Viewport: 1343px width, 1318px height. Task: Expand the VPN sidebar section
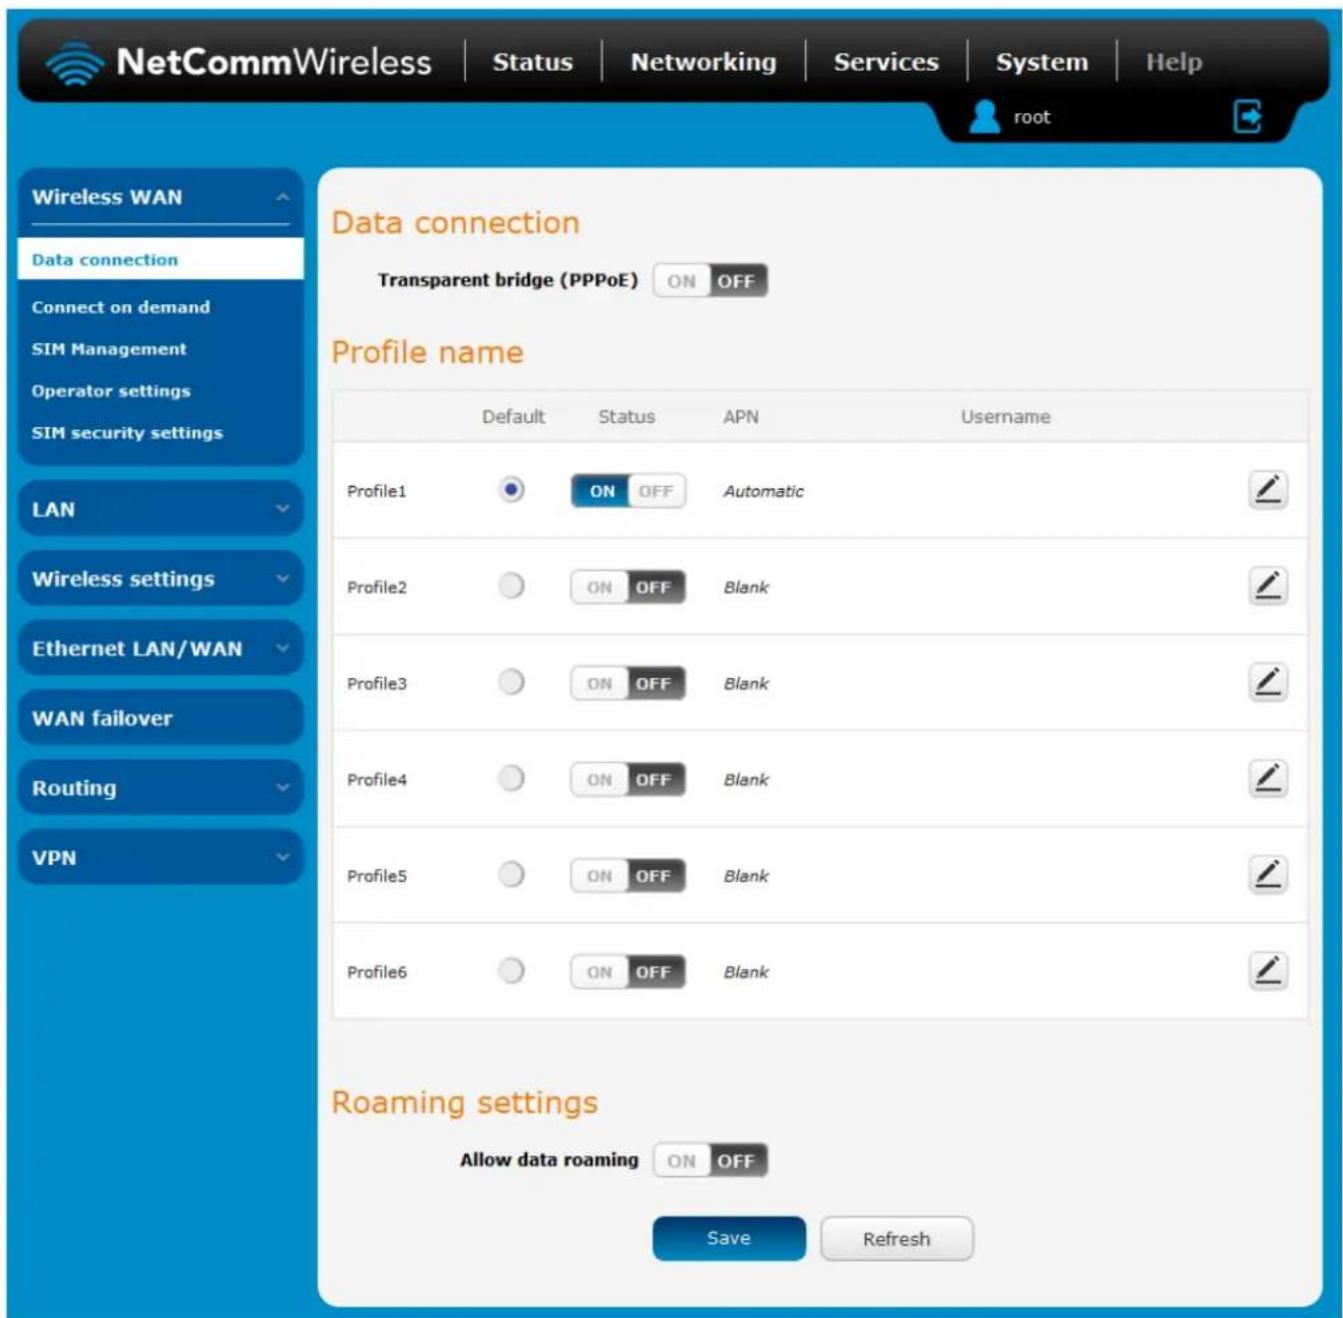point(160,858)
